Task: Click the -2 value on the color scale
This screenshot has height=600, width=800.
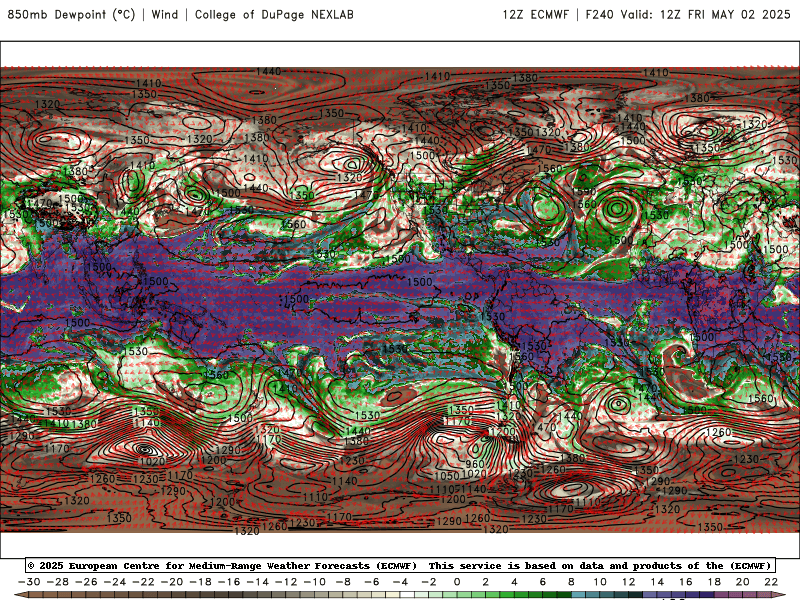Action: pos(429,582)
